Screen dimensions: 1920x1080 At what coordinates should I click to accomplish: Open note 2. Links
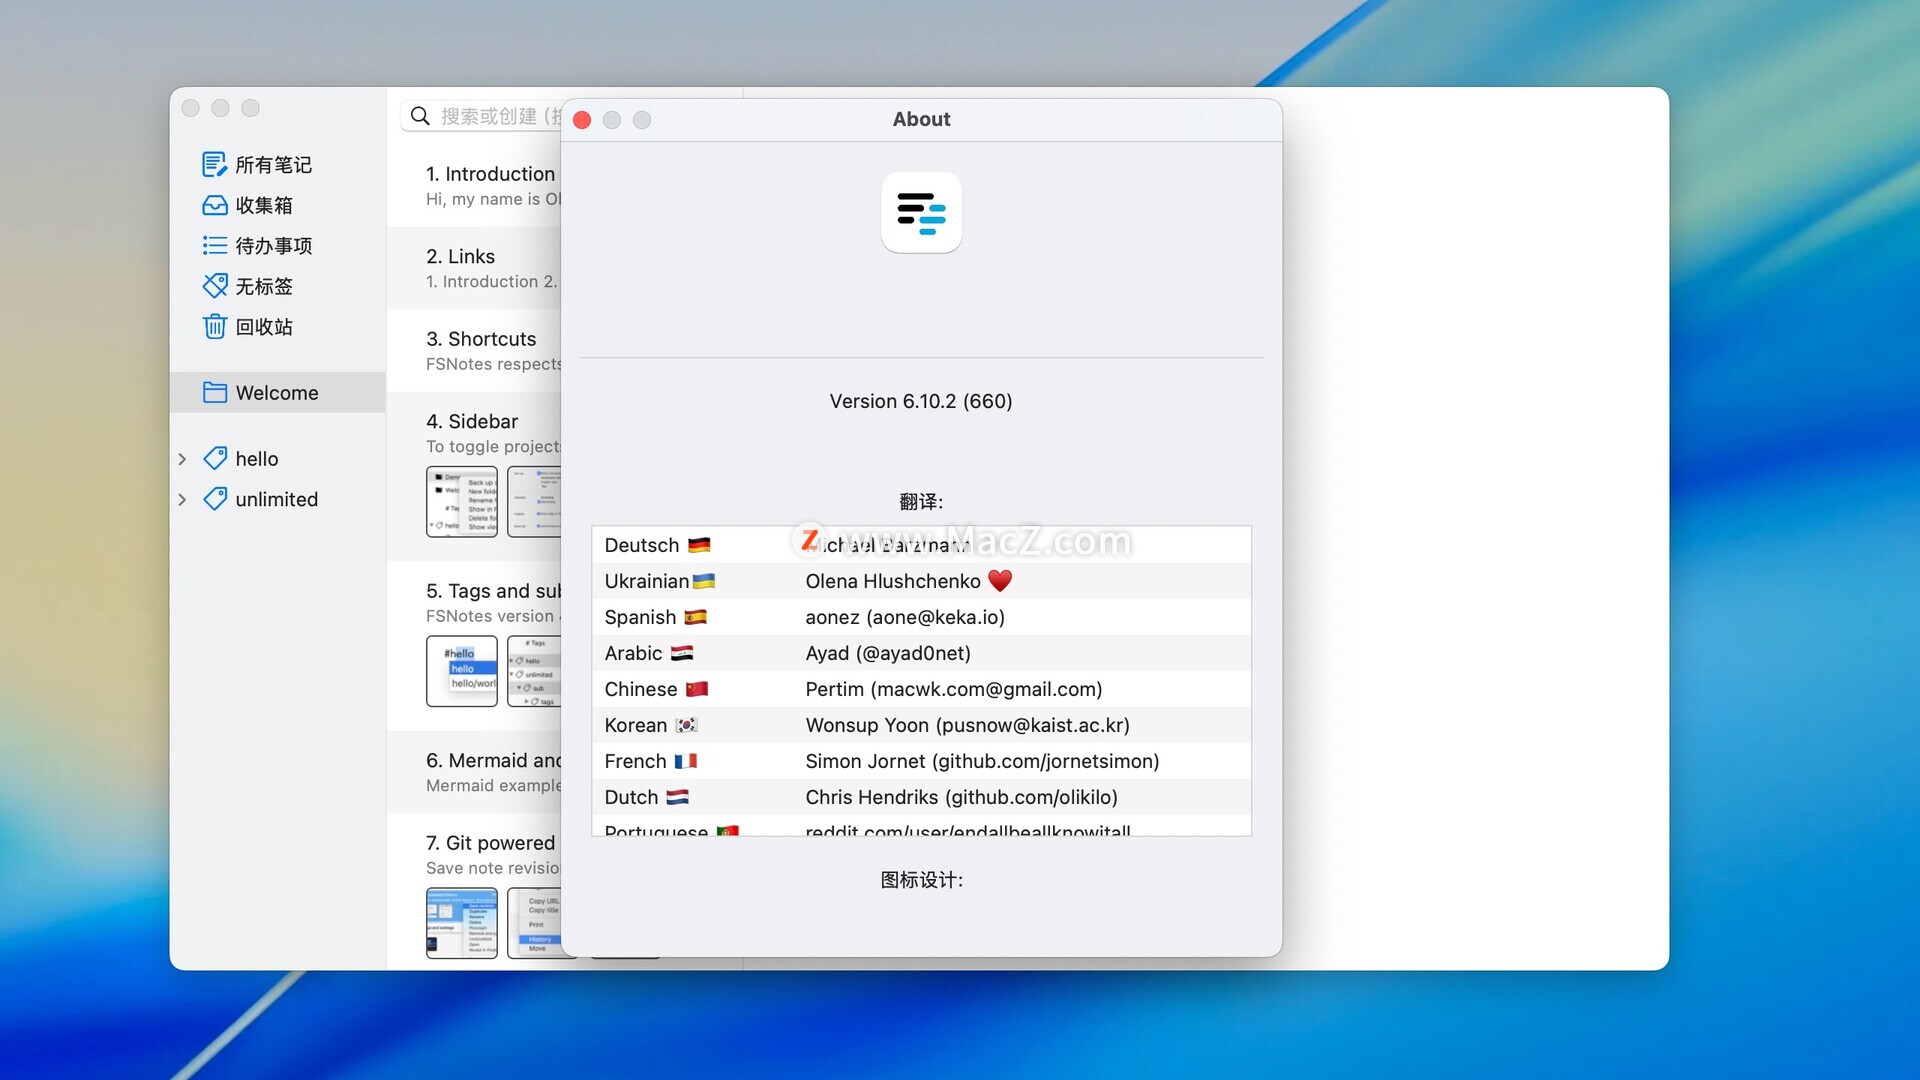474,268
